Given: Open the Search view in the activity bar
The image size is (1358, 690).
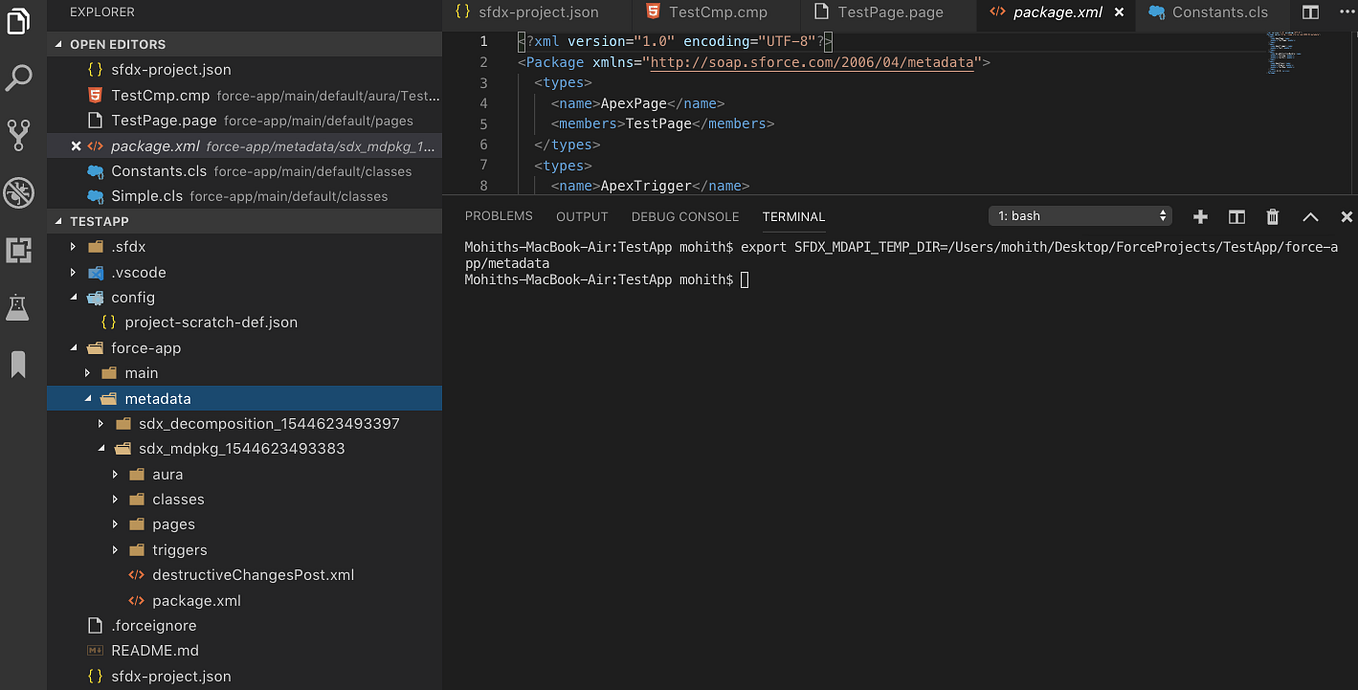Looking at the screenshot, I should (18, 77).
